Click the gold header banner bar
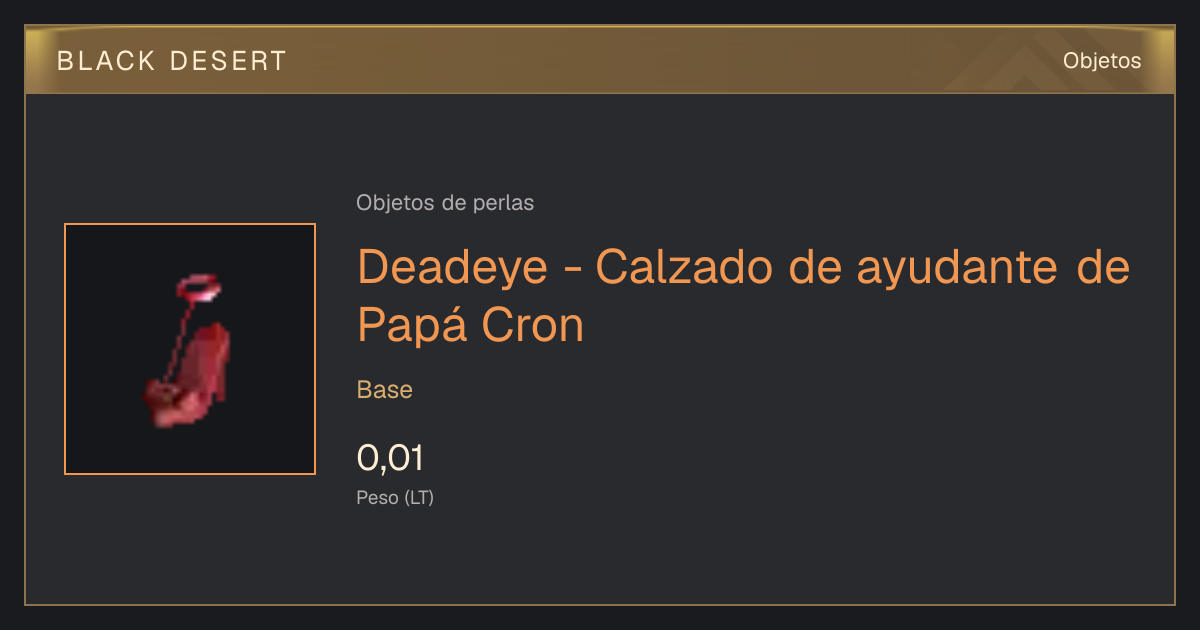 600,60
